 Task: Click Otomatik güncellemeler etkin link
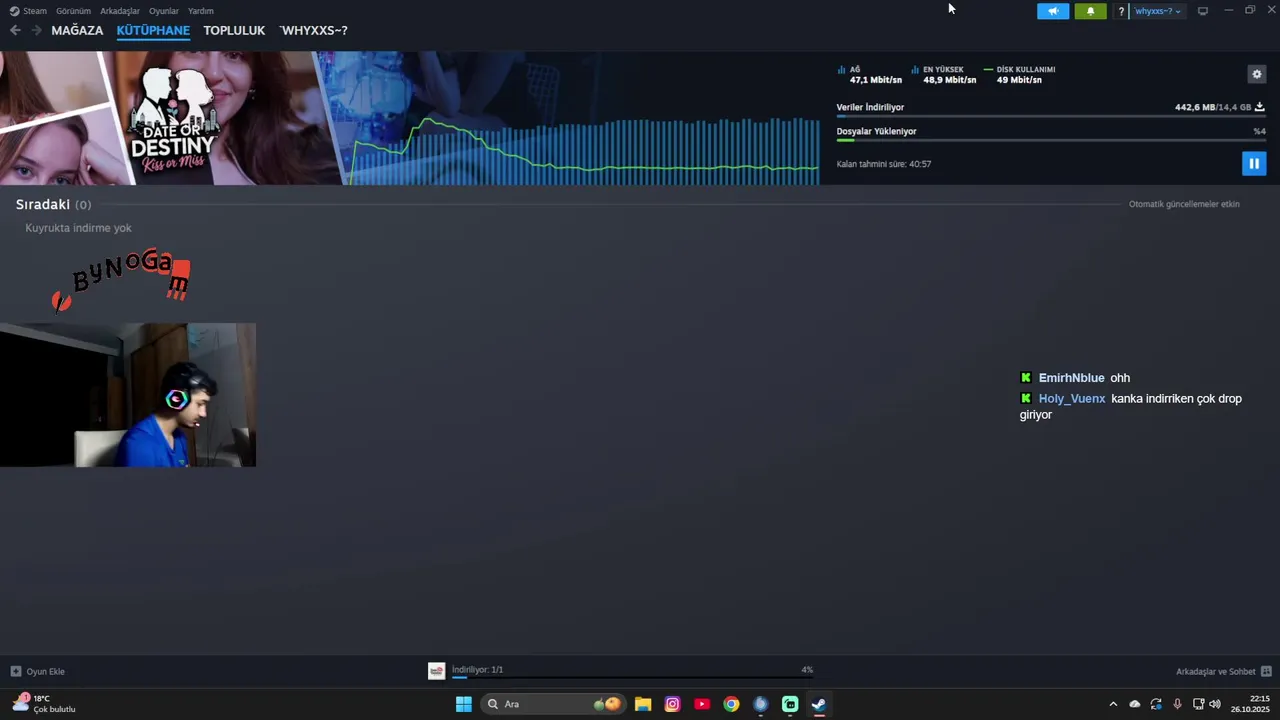[1184, 204]
